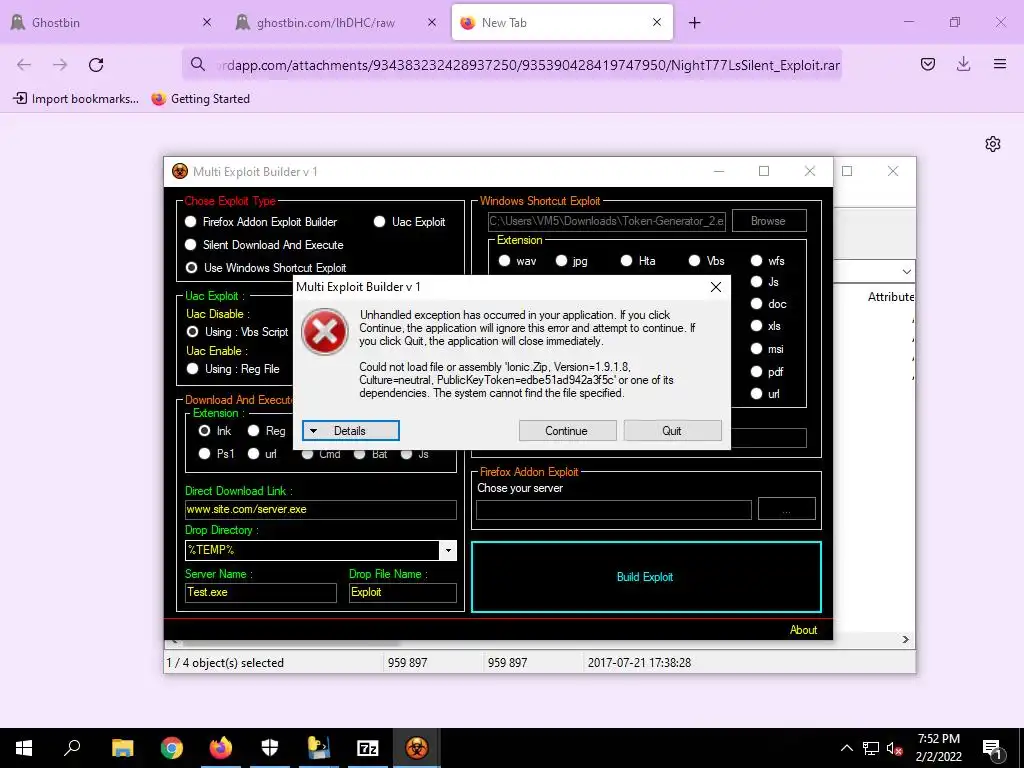Screen dimensions: 1024x768
Task: Open Firefox from the taskbar
Action: click(221, 747)
